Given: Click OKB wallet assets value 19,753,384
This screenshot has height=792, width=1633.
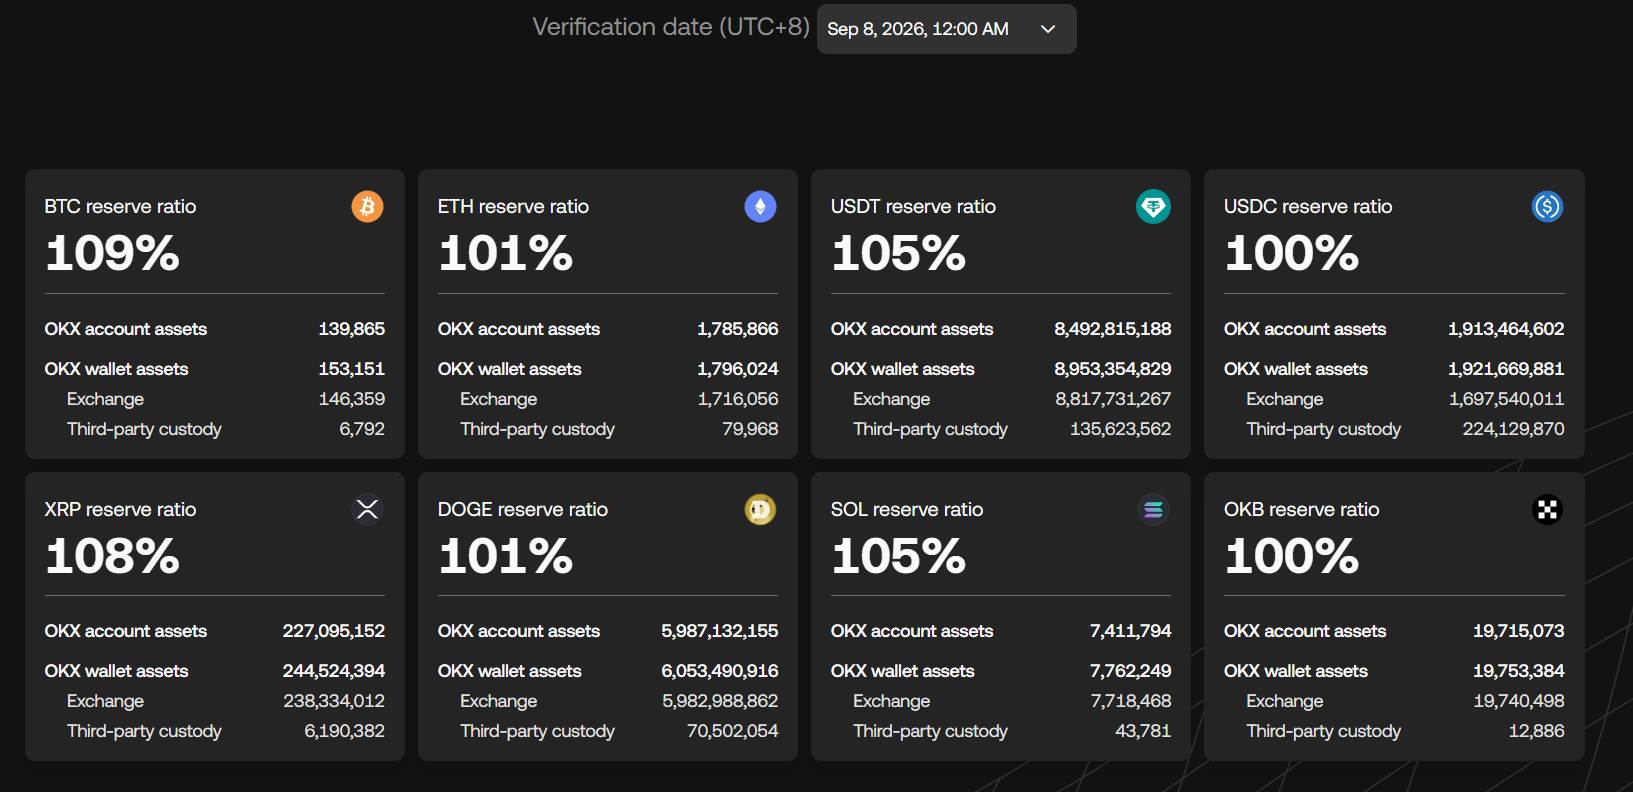Looking at the screenshot, I should click(x=1519, y=671).
